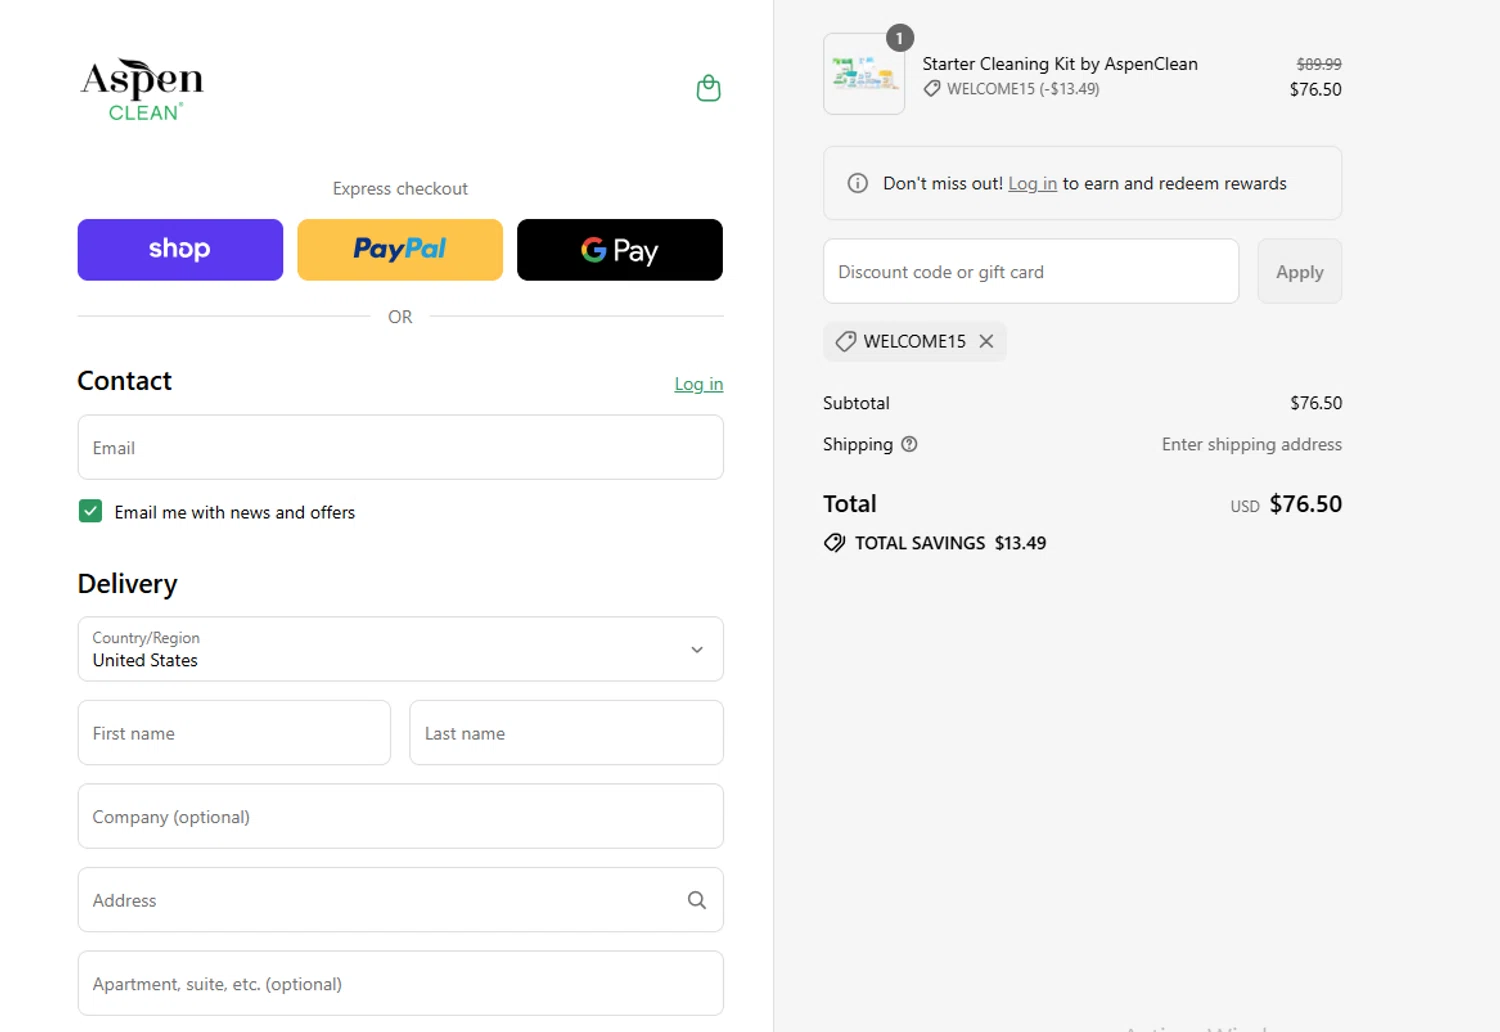
Task: Click Apply discount button
Action: point(1299,271)
